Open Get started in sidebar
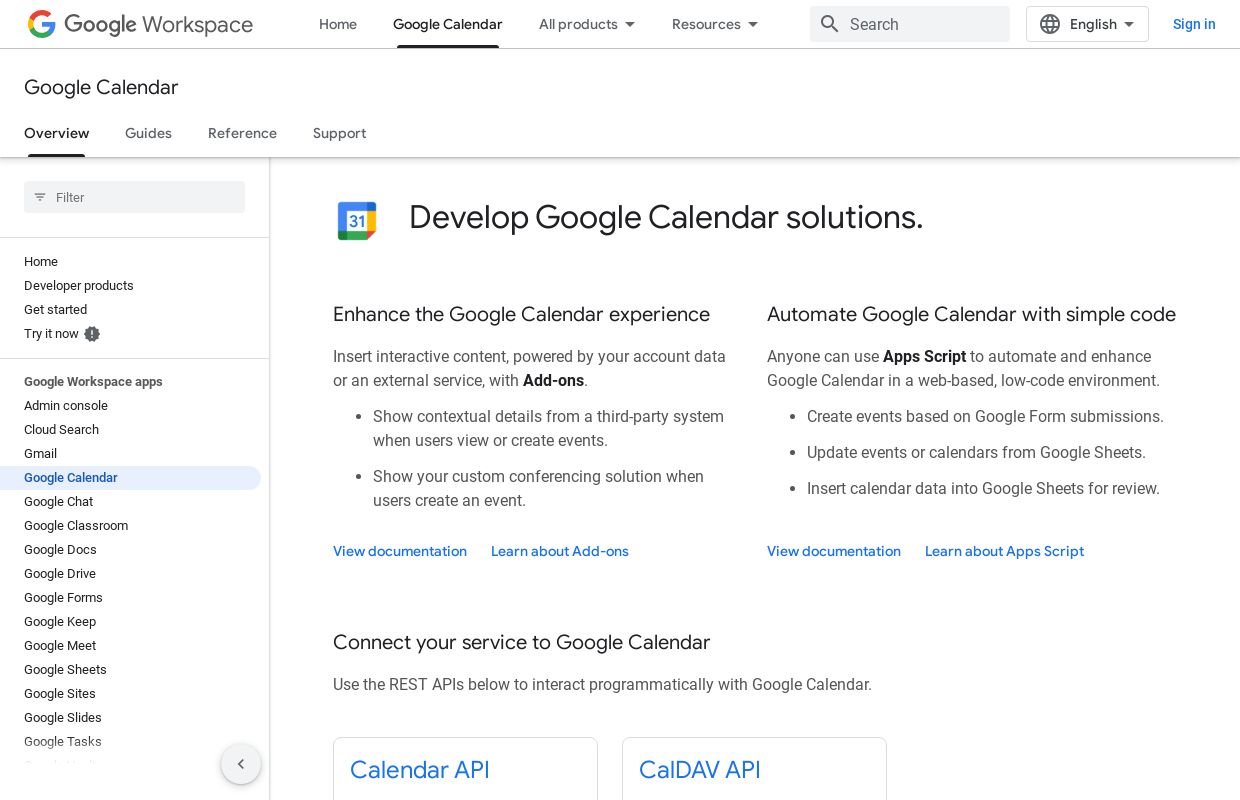Screen dimensions: 1240x800 point(55,310)
